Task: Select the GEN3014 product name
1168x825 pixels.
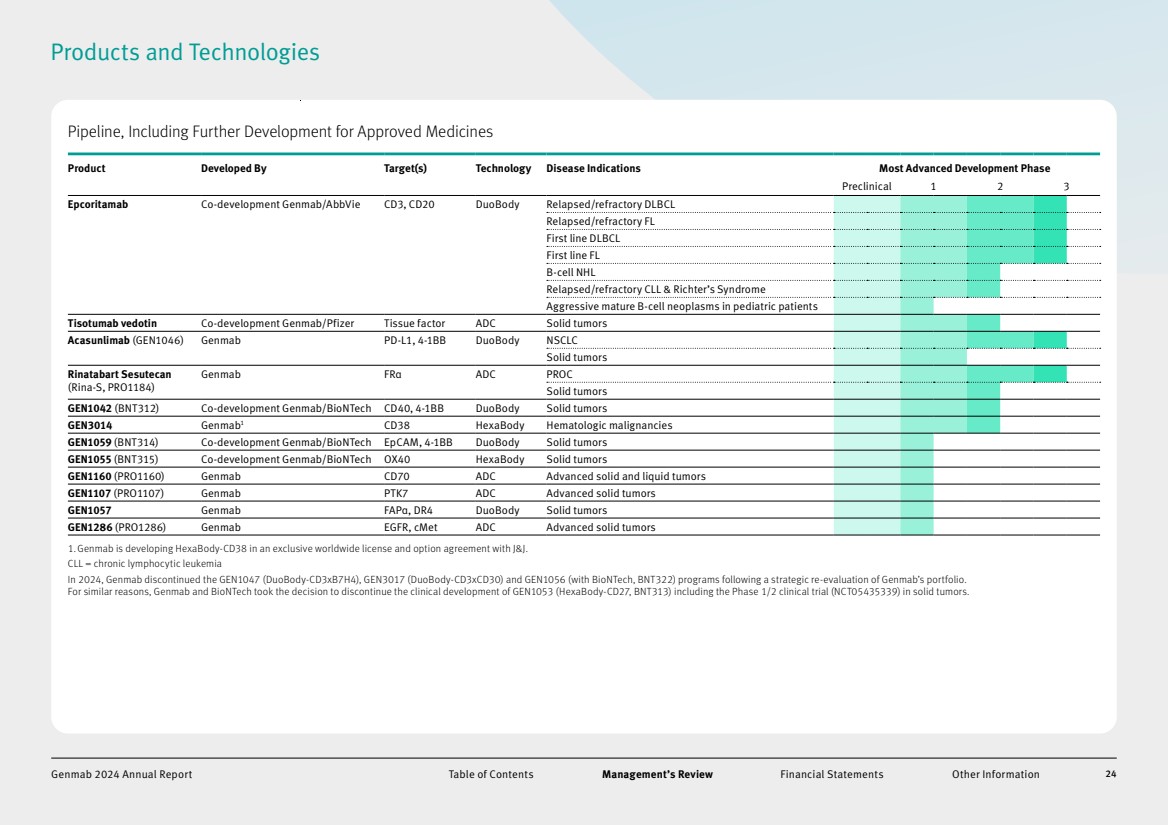Action: (x=90, y=425)
